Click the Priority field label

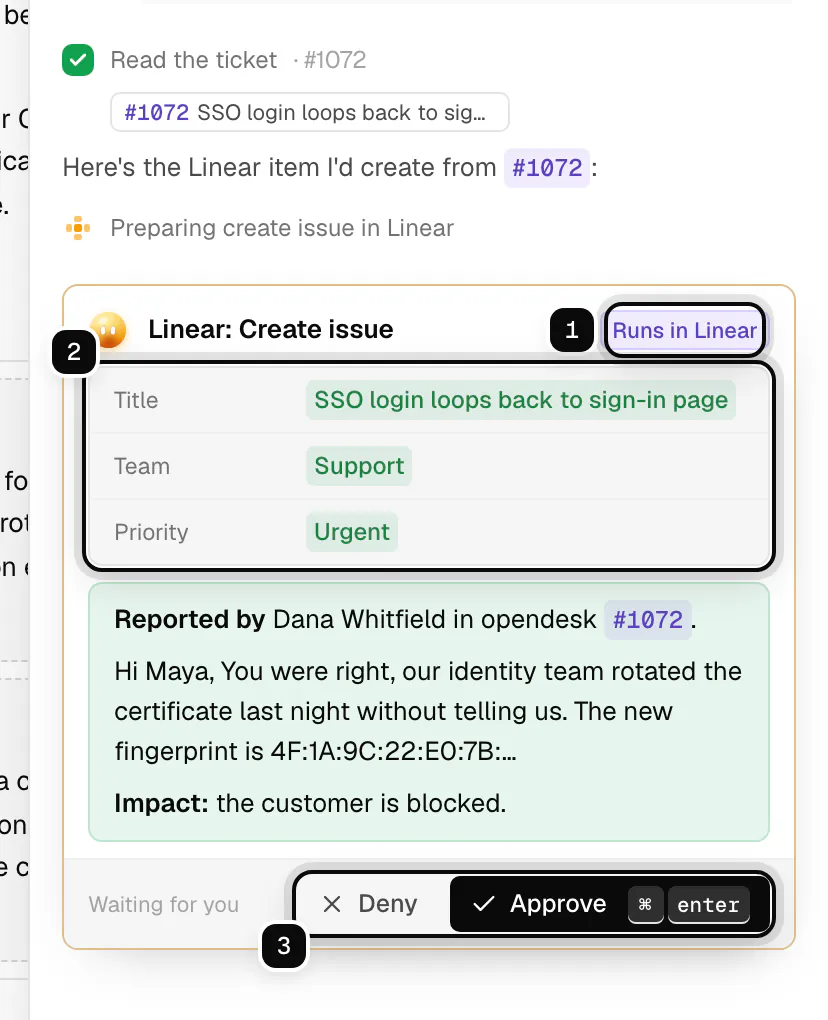152,532
